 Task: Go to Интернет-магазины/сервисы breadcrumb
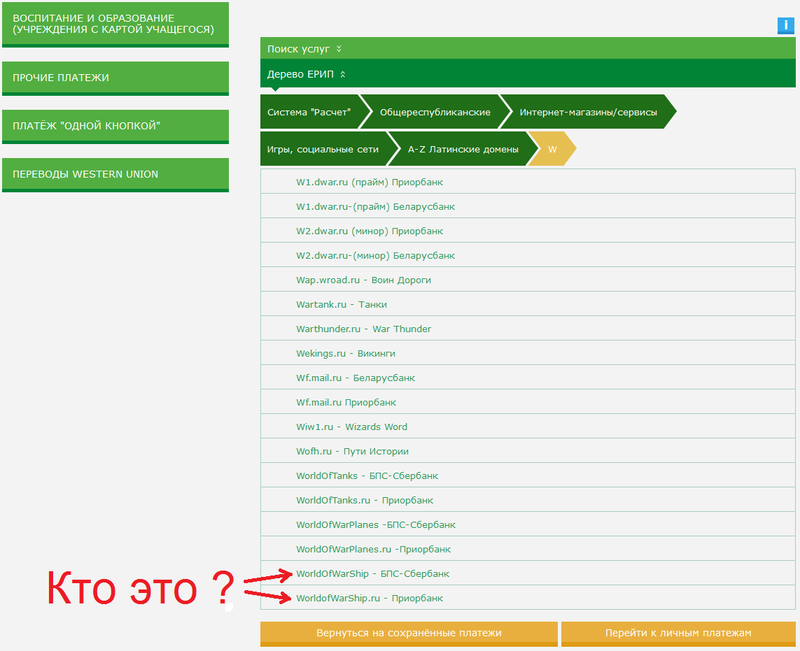(588, 112)
